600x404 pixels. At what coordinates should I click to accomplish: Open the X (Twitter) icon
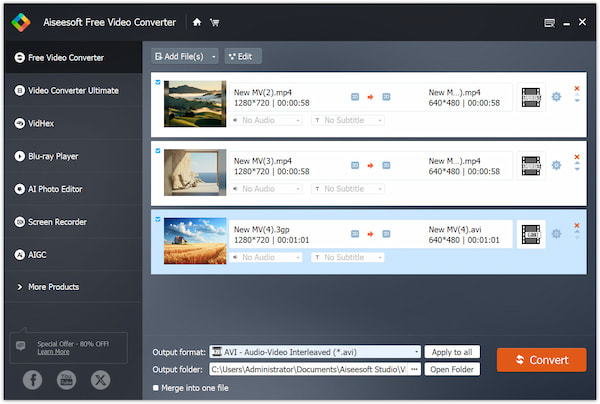pyautogui.click(x=101, y=380)
